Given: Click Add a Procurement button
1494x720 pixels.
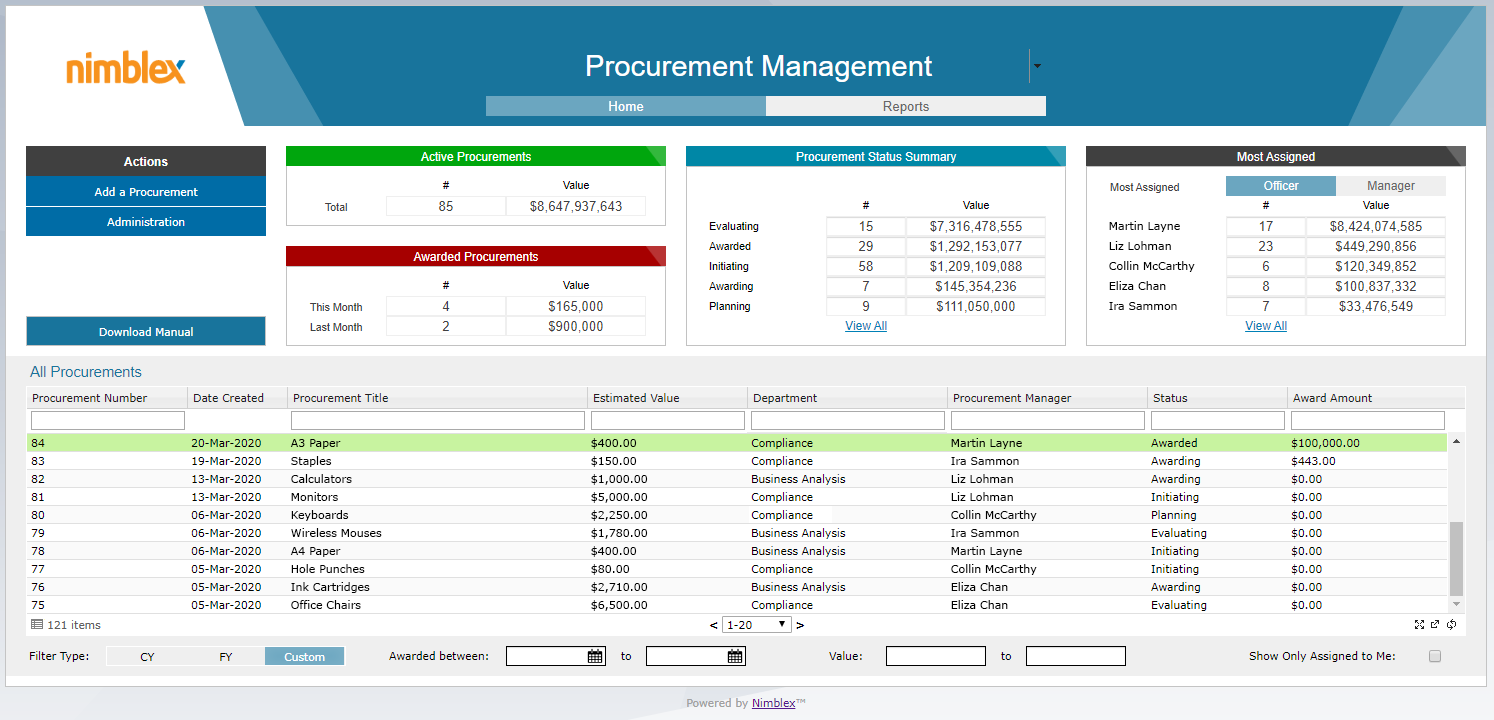Looking at the screenshot, I should pos(146,192).
